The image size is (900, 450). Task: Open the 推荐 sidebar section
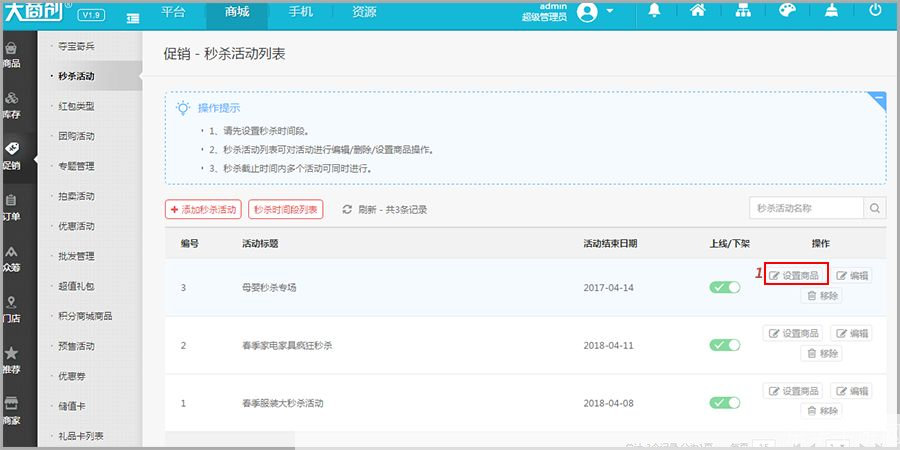[11, 361]
